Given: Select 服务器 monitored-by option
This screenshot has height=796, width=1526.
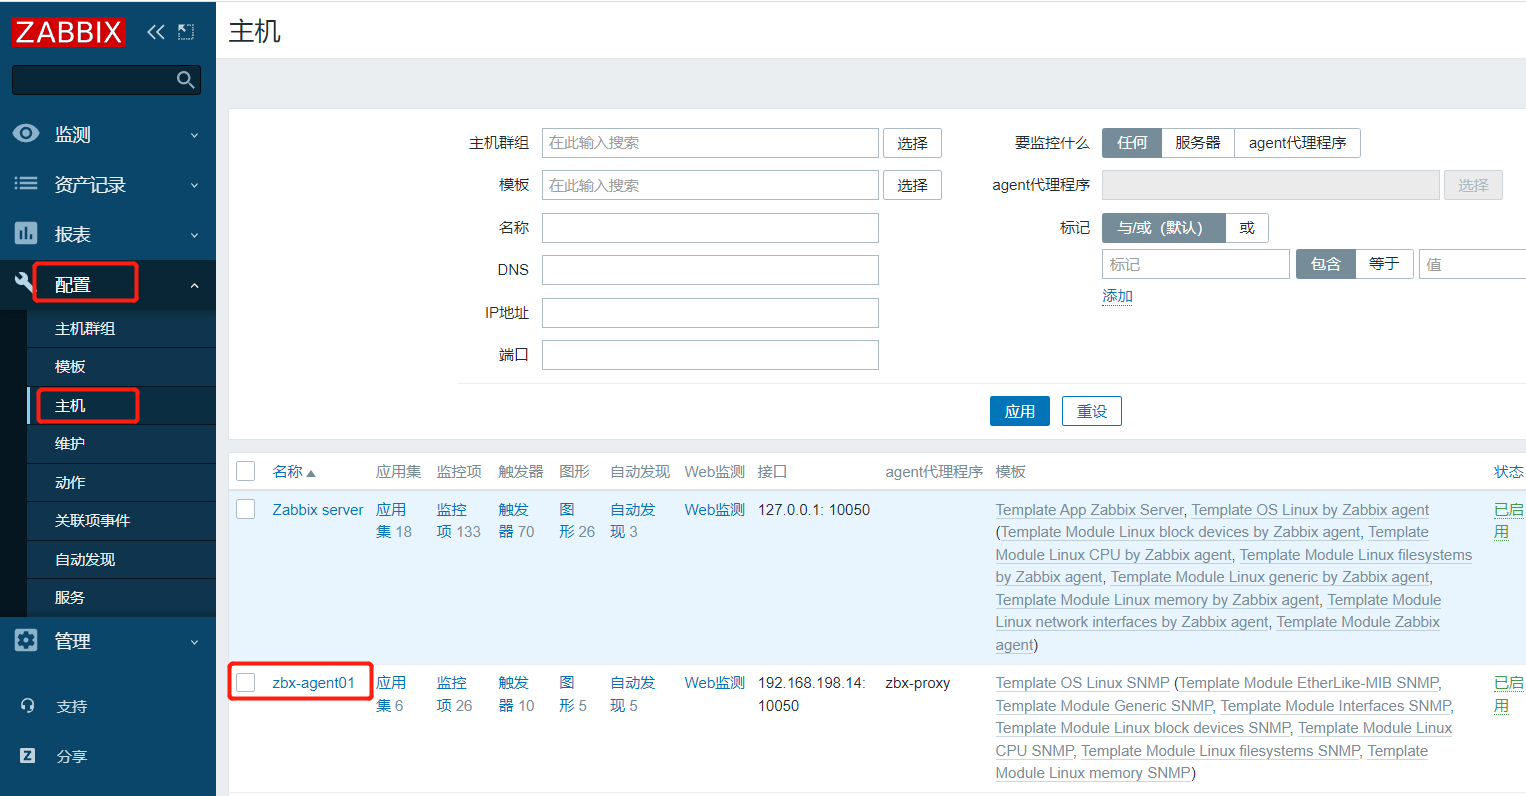Looking at the screenshot, I should coord(1198,143).
